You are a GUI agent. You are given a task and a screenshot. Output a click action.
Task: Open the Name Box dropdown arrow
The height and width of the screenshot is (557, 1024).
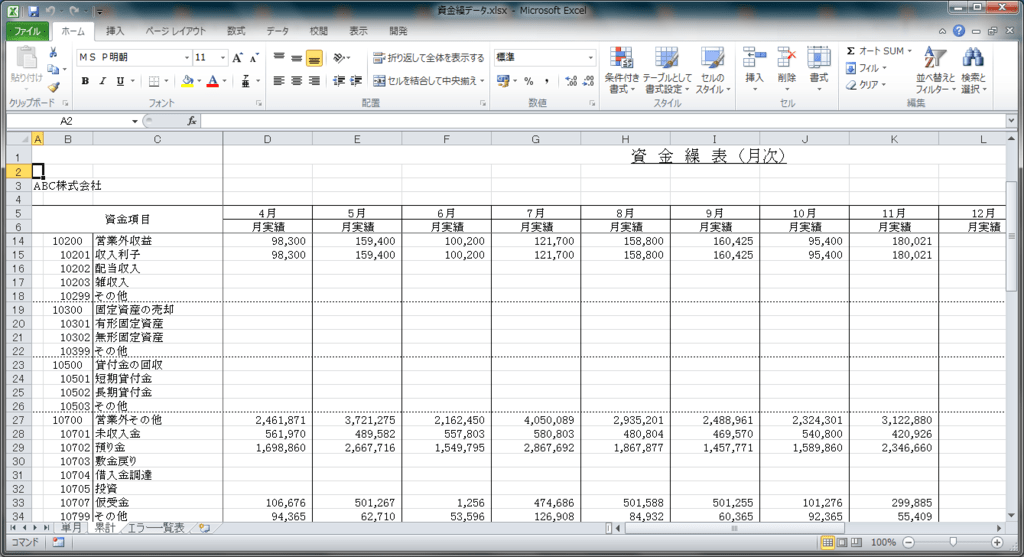[135, 121]
